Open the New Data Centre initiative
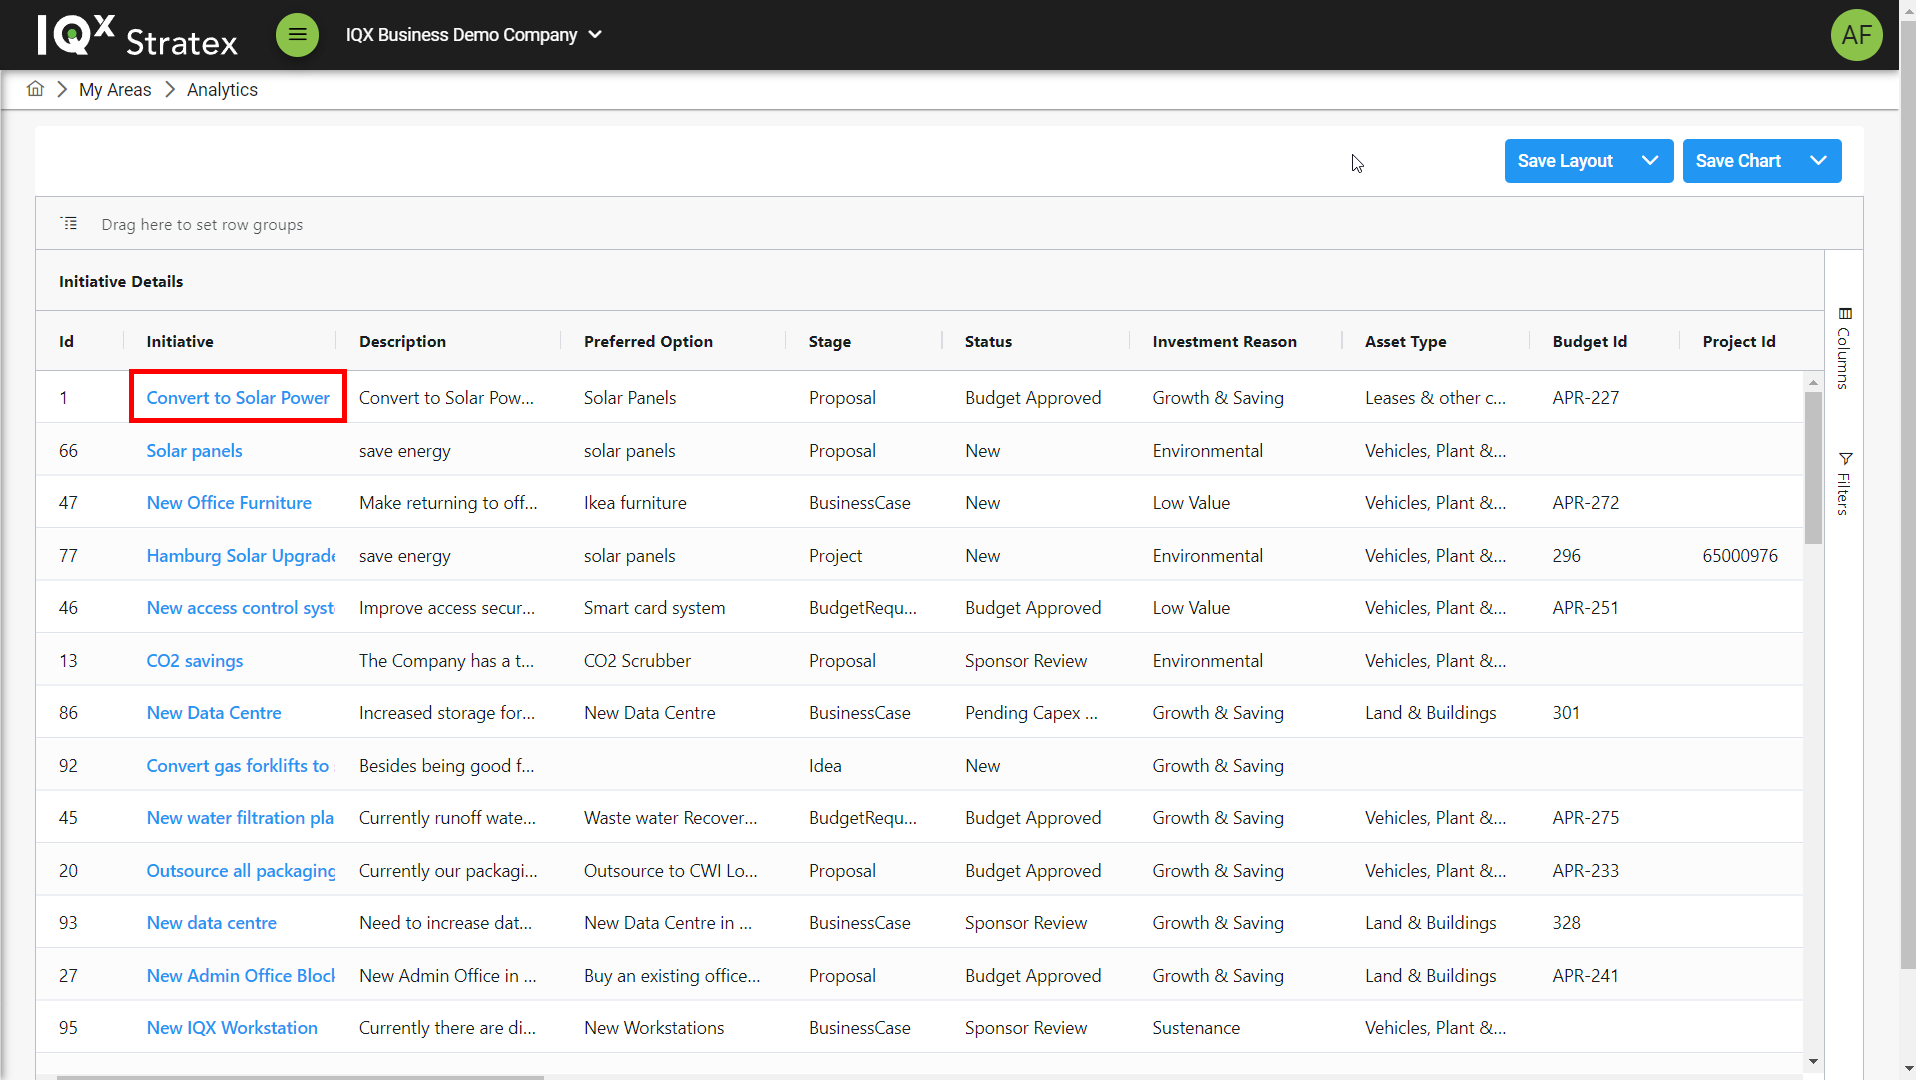 pyautogui.click(x=214, y=713)
